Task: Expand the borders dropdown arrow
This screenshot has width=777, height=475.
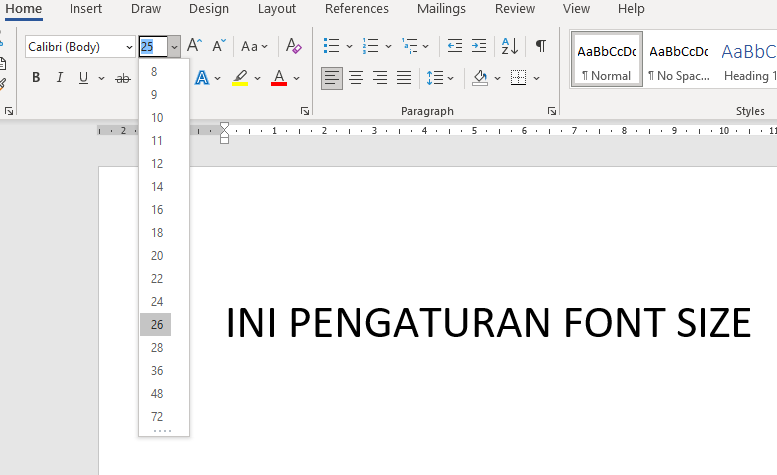Action: (x=536, y=78)
